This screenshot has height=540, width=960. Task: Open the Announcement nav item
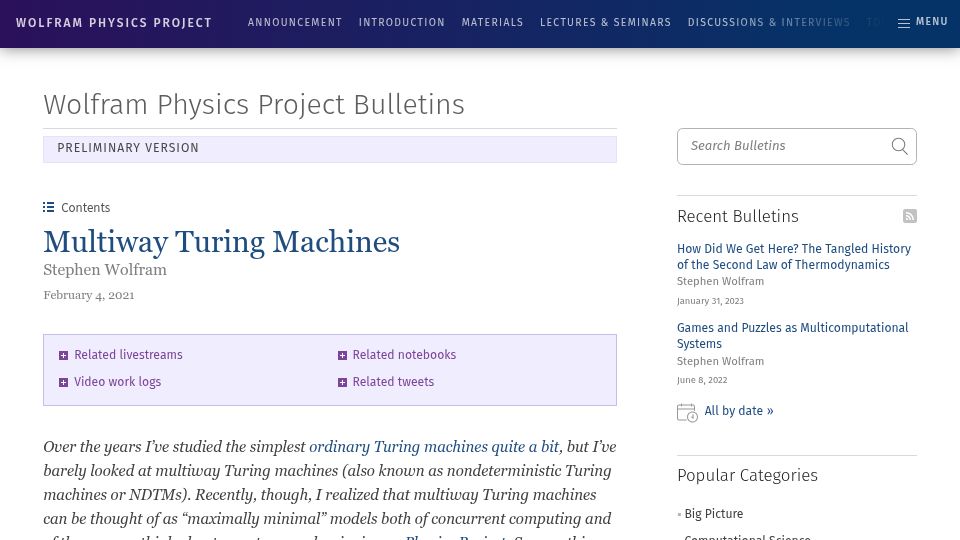coord(294,22)
